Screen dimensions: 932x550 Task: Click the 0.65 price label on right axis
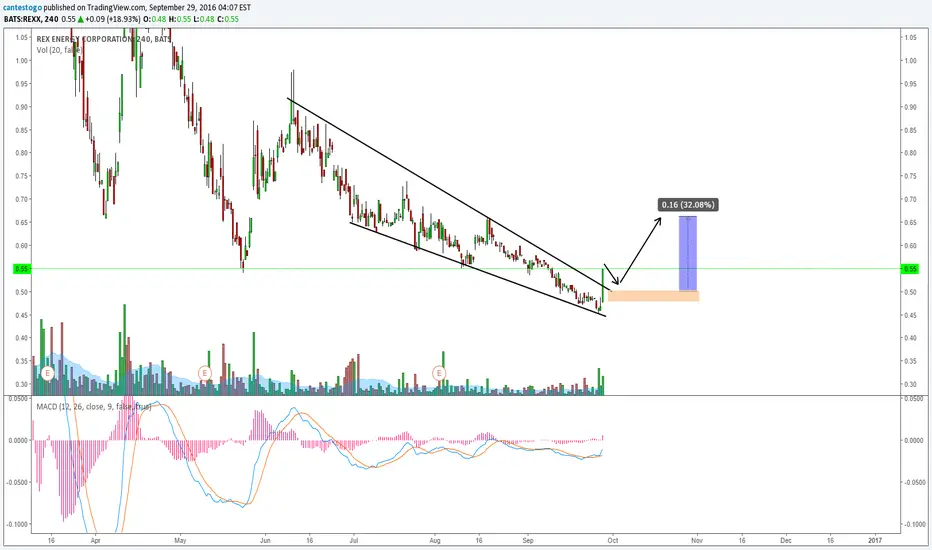[x=909, y=222]
